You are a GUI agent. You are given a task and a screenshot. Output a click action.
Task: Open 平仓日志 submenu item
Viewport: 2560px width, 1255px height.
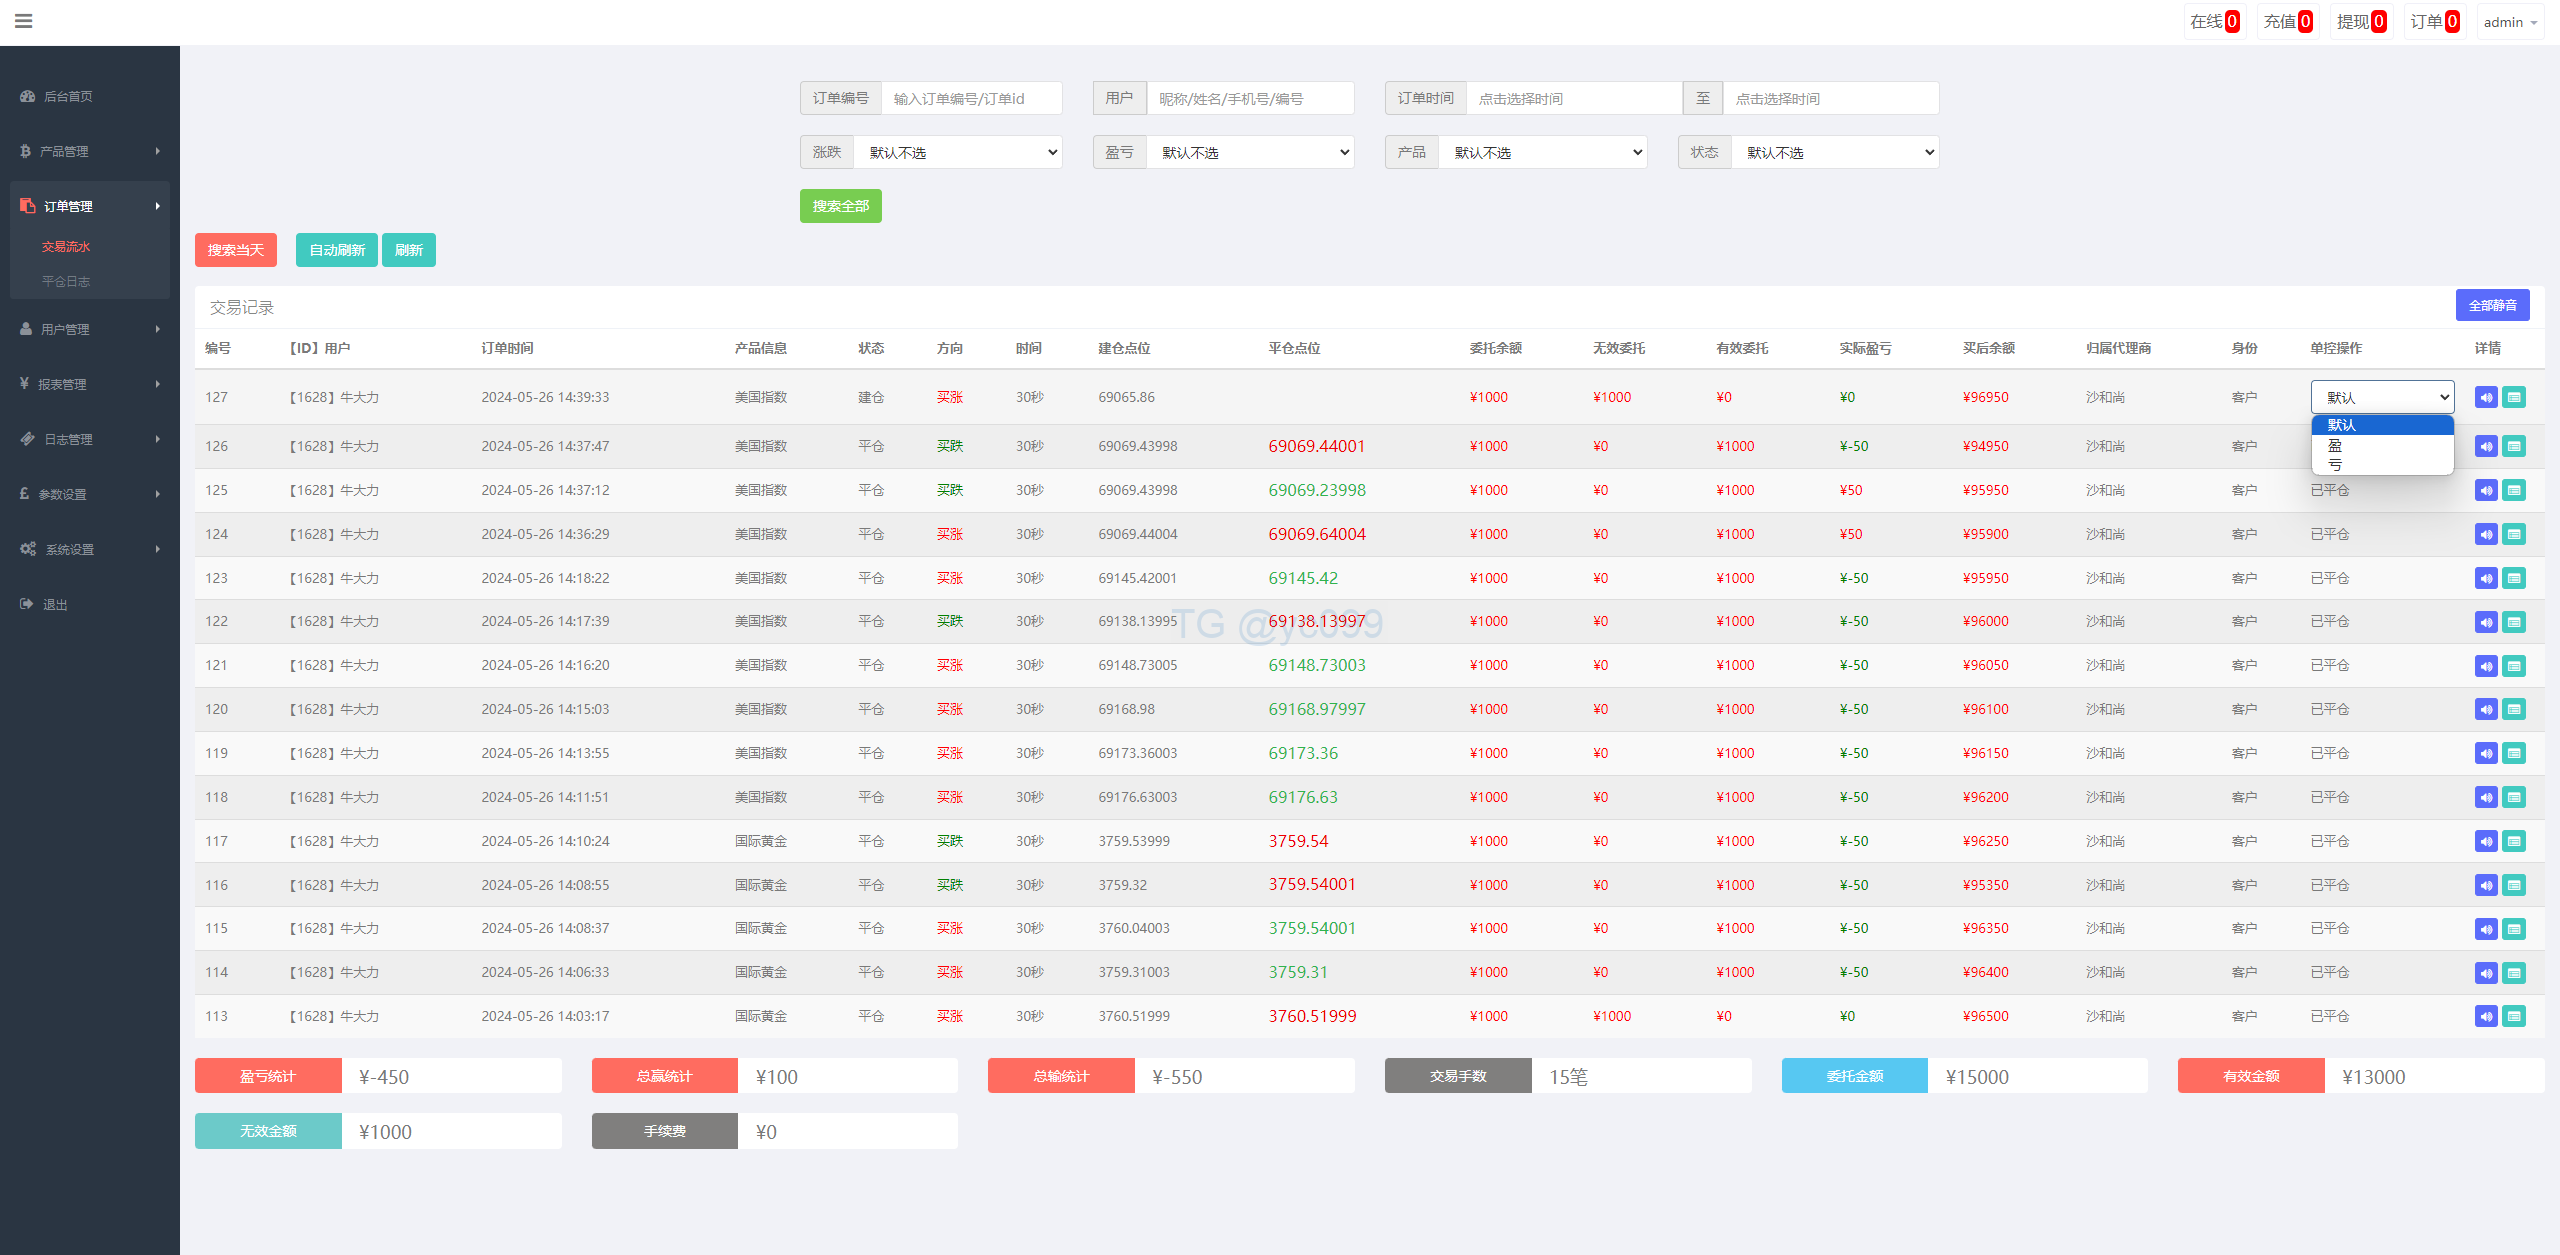(x=66, y=281)
